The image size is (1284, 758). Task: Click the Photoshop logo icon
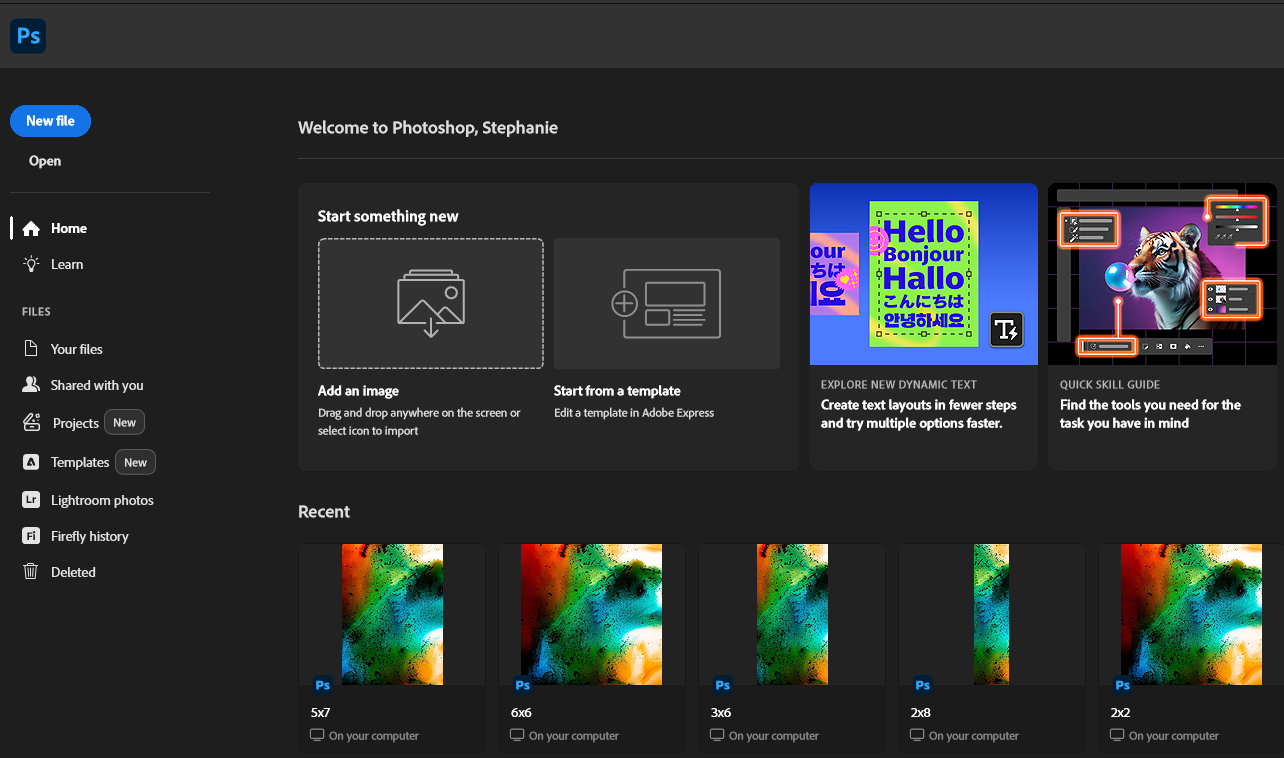click(x=28, y=36)
